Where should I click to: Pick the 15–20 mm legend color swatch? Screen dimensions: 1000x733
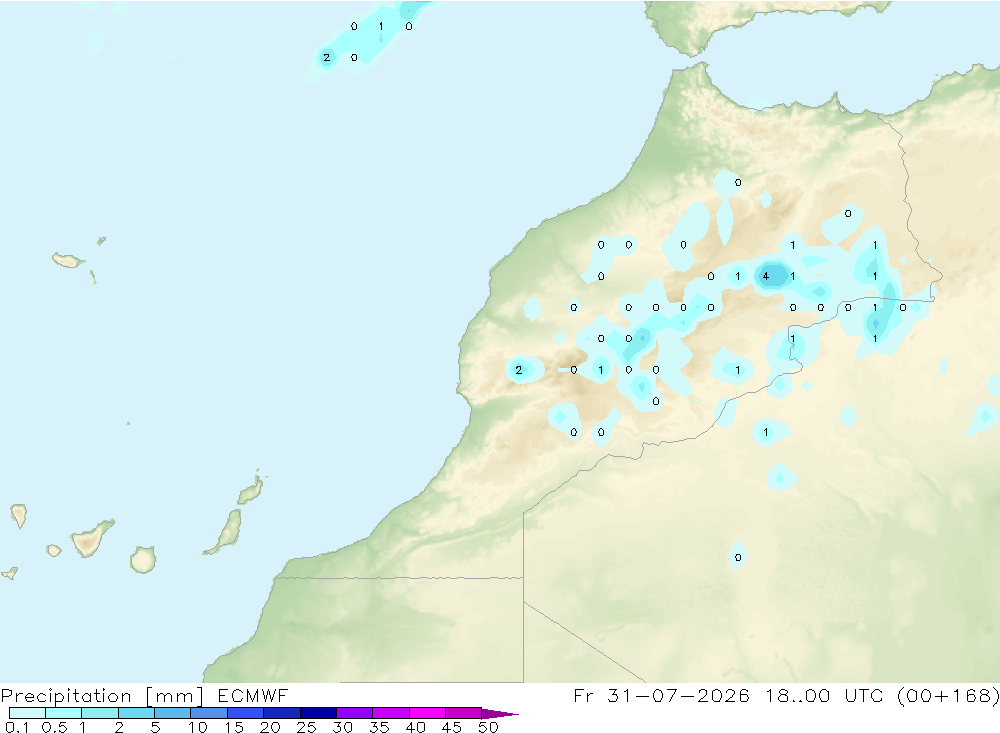[246, 713]
